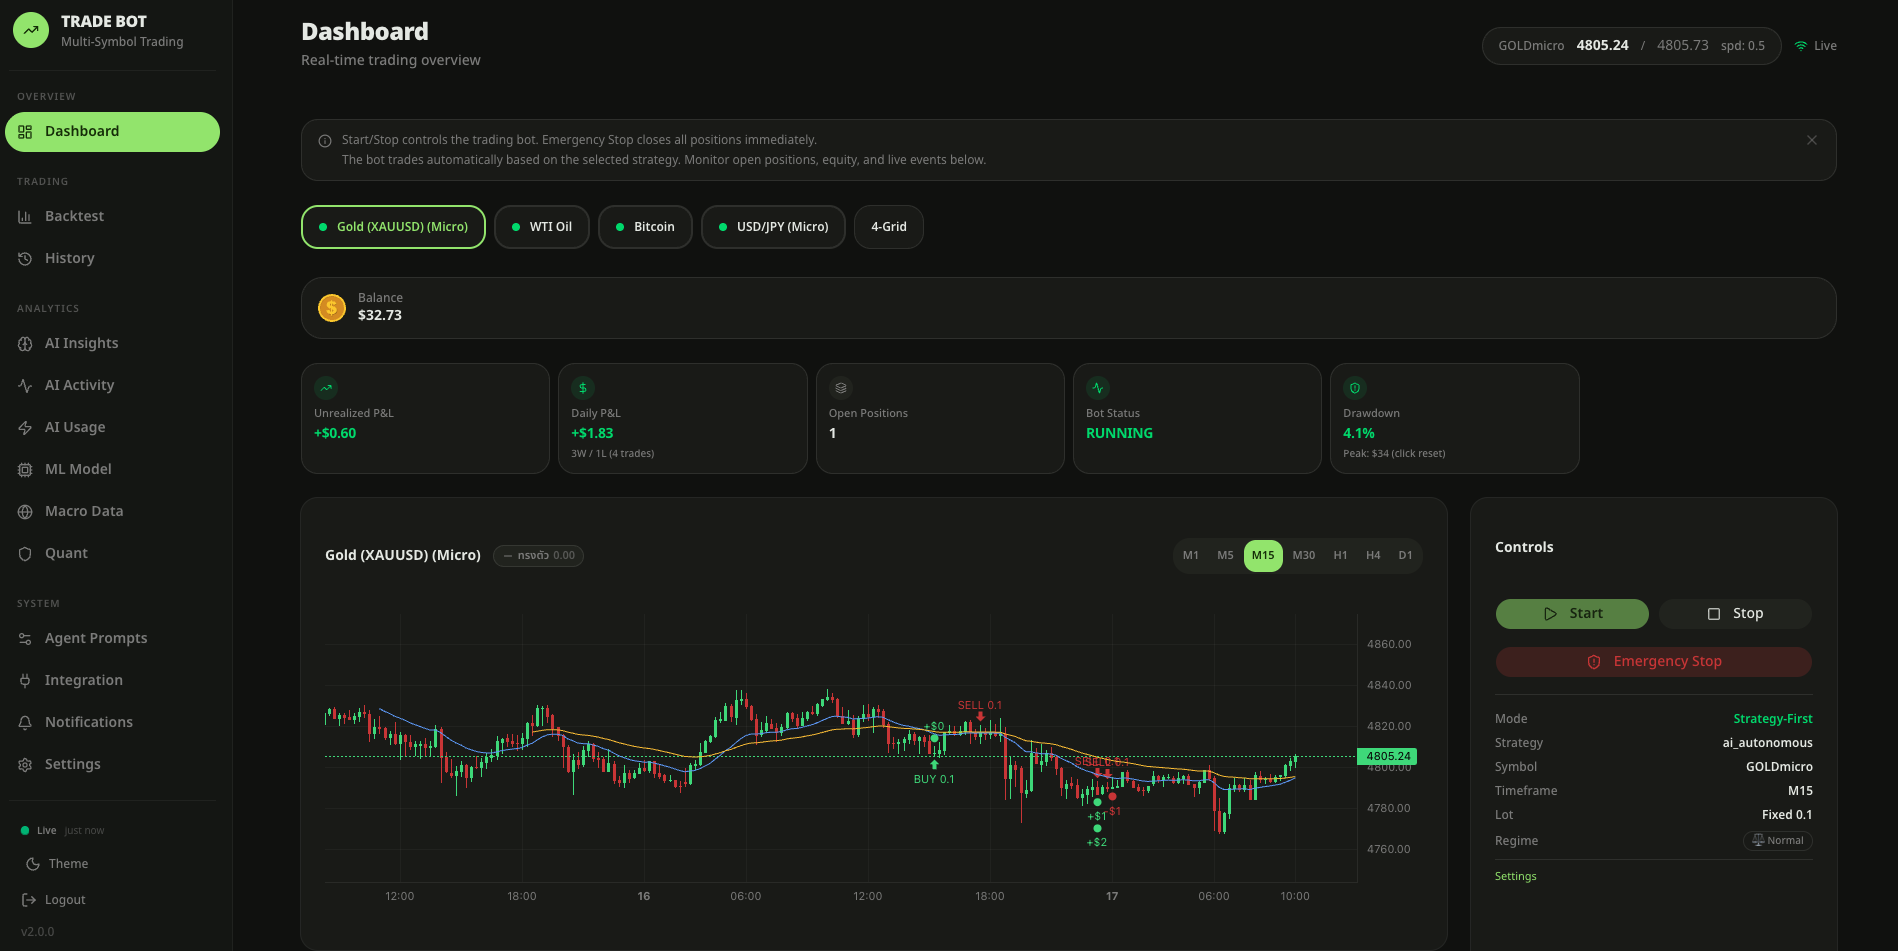Click the Integration plug icon
The image size is (1898, 951).
point(25,681)
